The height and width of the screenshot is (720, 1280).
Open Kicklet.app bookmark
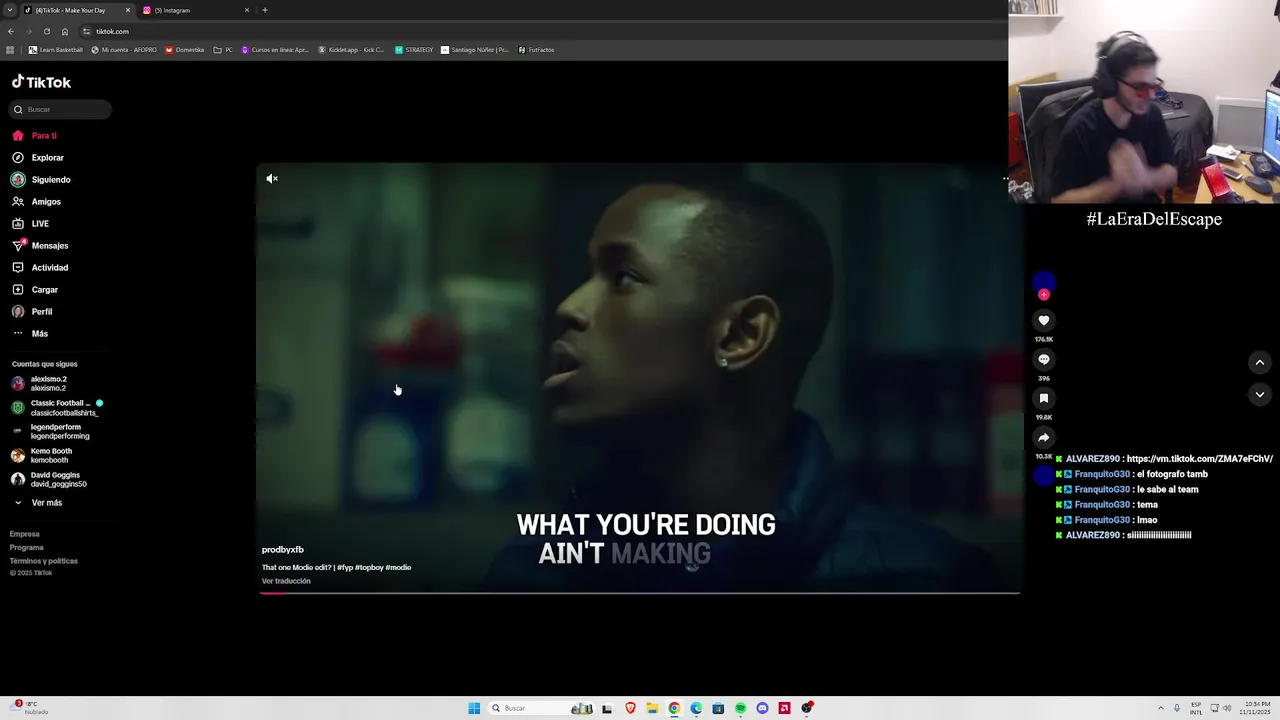click(351, 50)
